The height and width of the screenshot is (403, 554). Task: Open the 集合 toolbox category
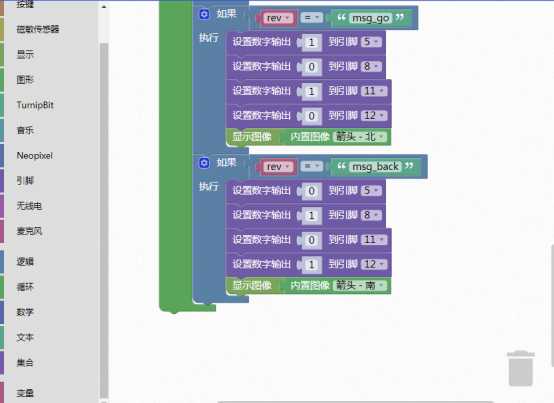pyautogui.click(x=25, y=363)
